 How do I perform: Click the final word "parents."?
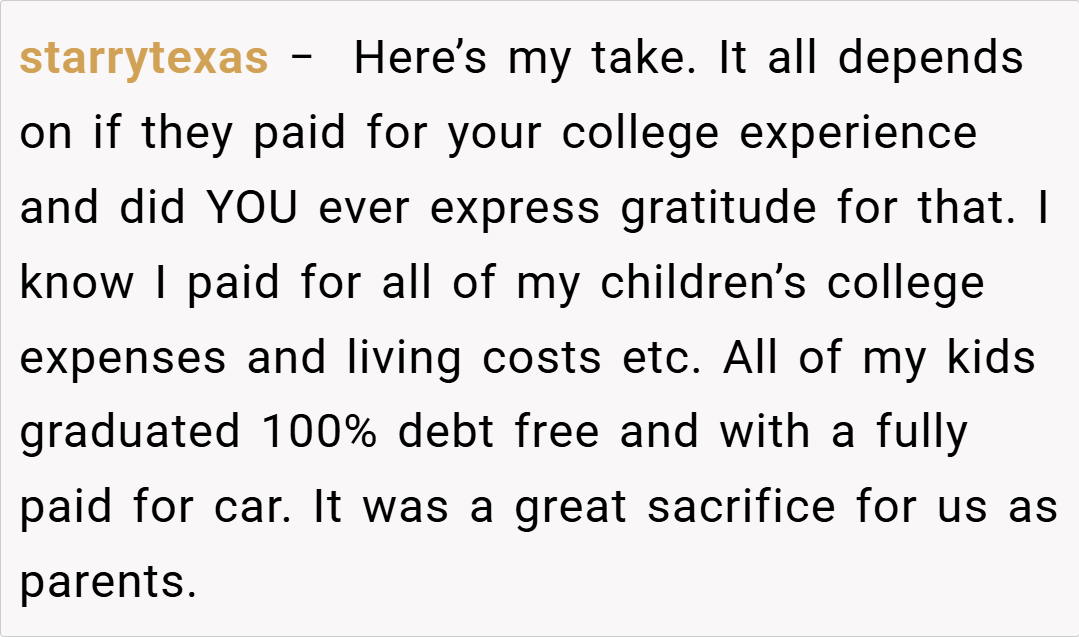pyautogui.click(x=108, y=583)
